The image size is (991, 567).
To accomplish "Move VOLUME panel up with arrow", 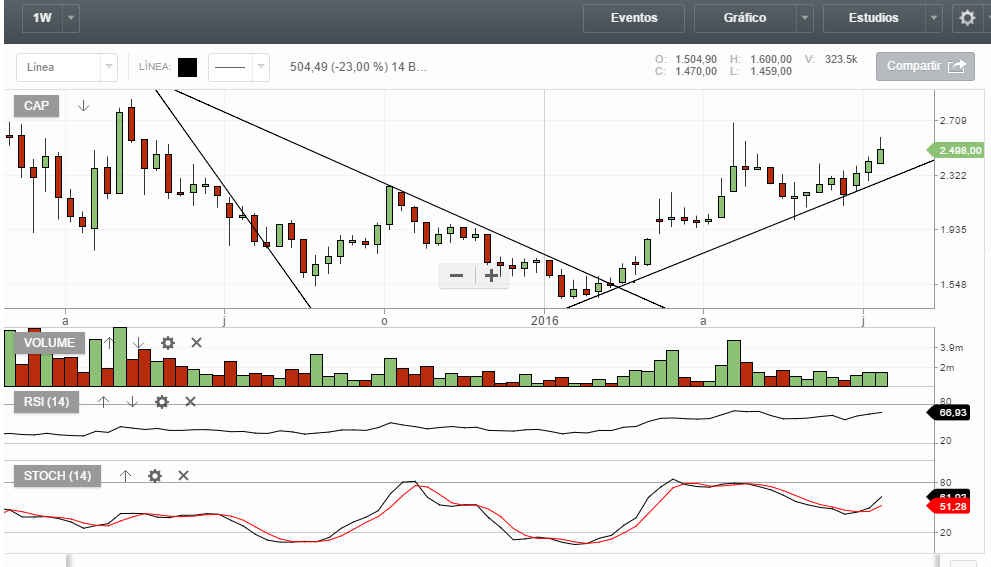I will click(109, 343).
